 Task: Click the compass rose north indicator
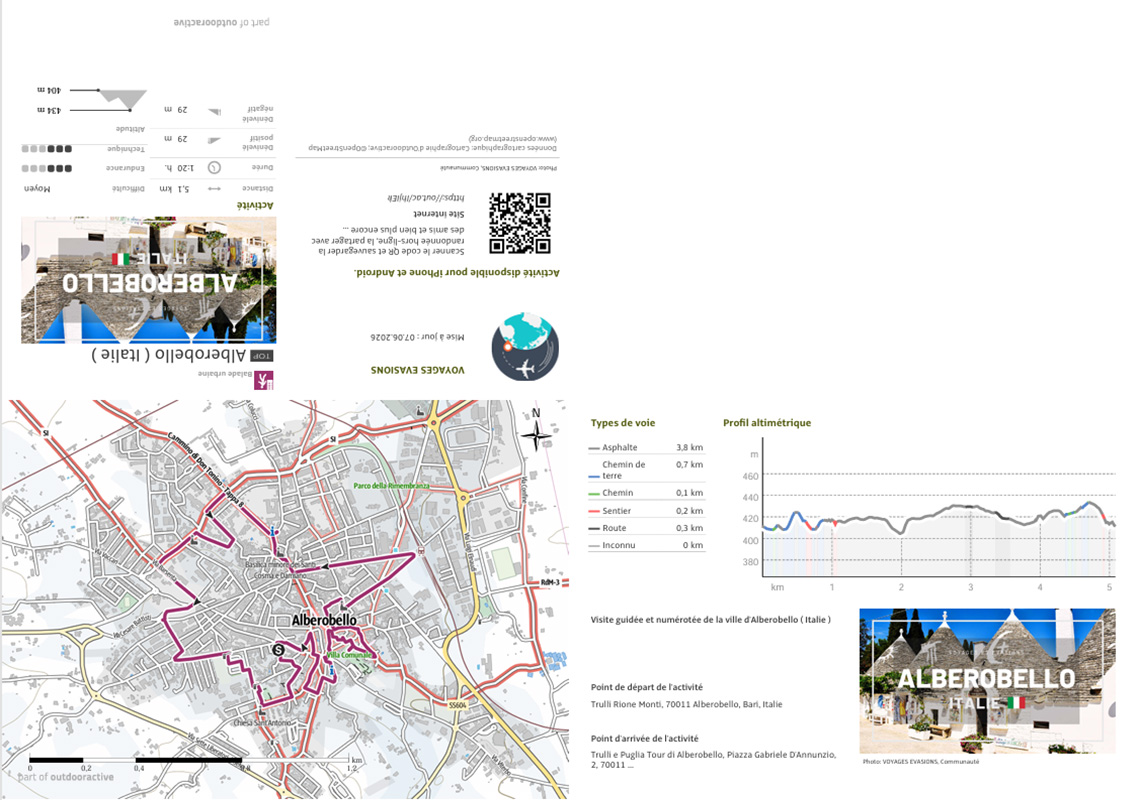[x=536, y=431]
